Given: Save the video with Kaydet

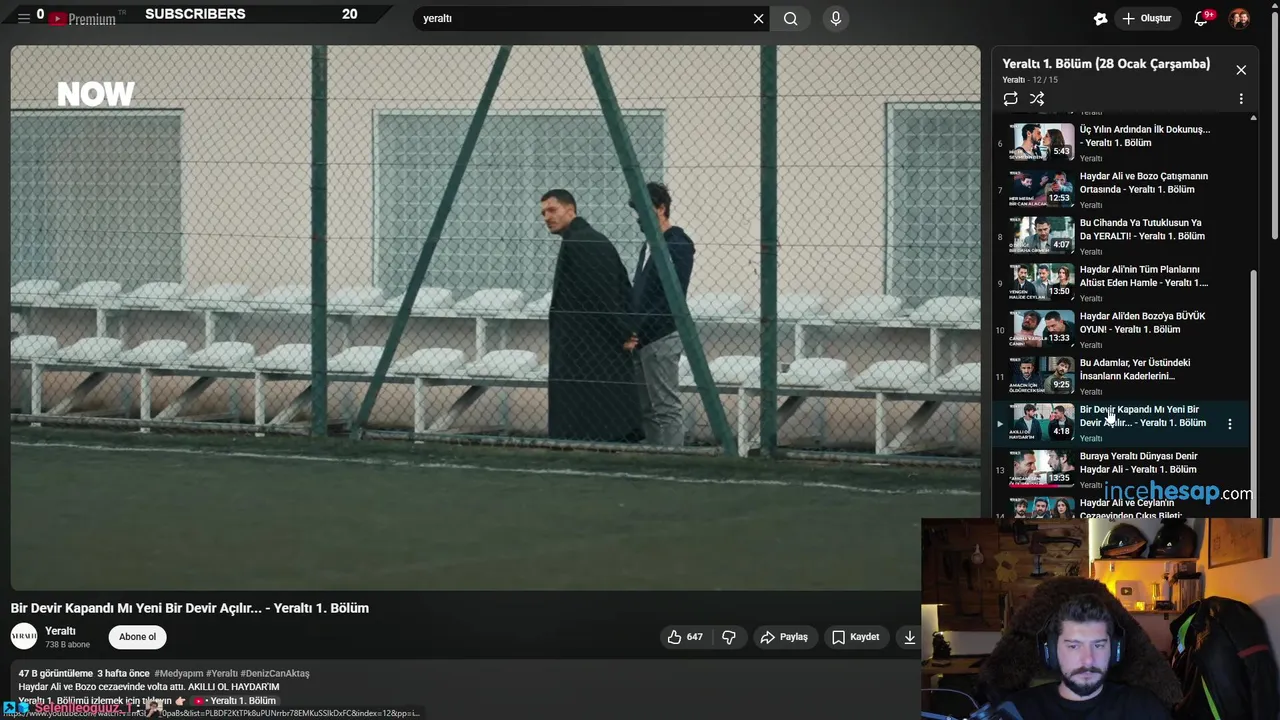Looking at the screenshot, I should coord(856,637).
